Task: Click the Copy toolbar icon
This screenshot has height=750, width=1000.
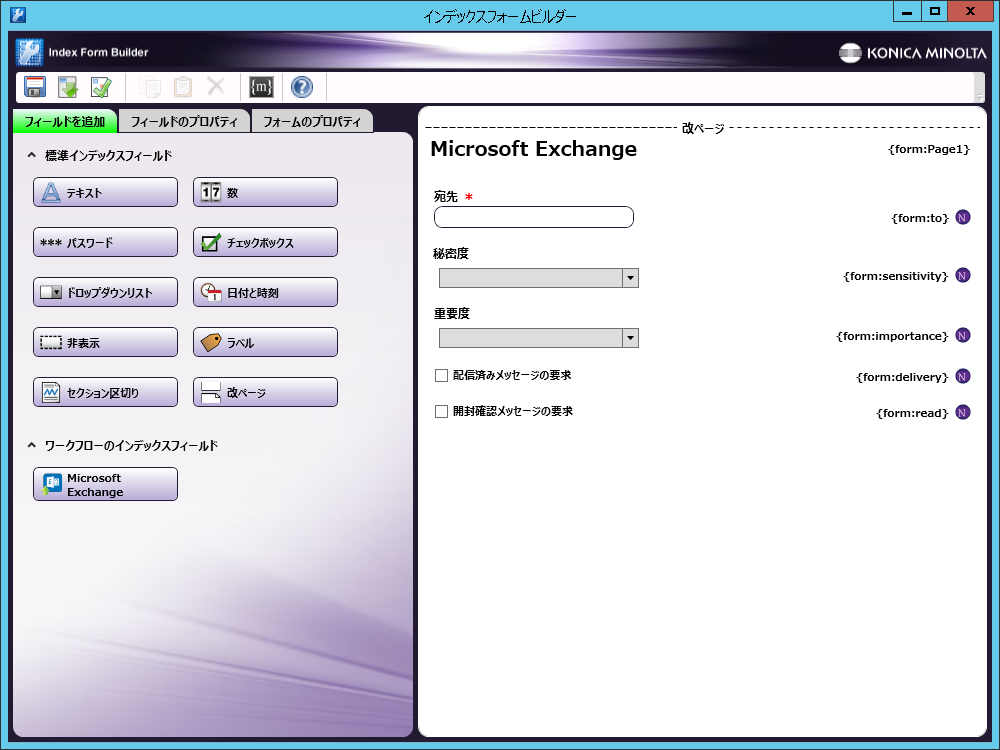Action: (150, 87)
